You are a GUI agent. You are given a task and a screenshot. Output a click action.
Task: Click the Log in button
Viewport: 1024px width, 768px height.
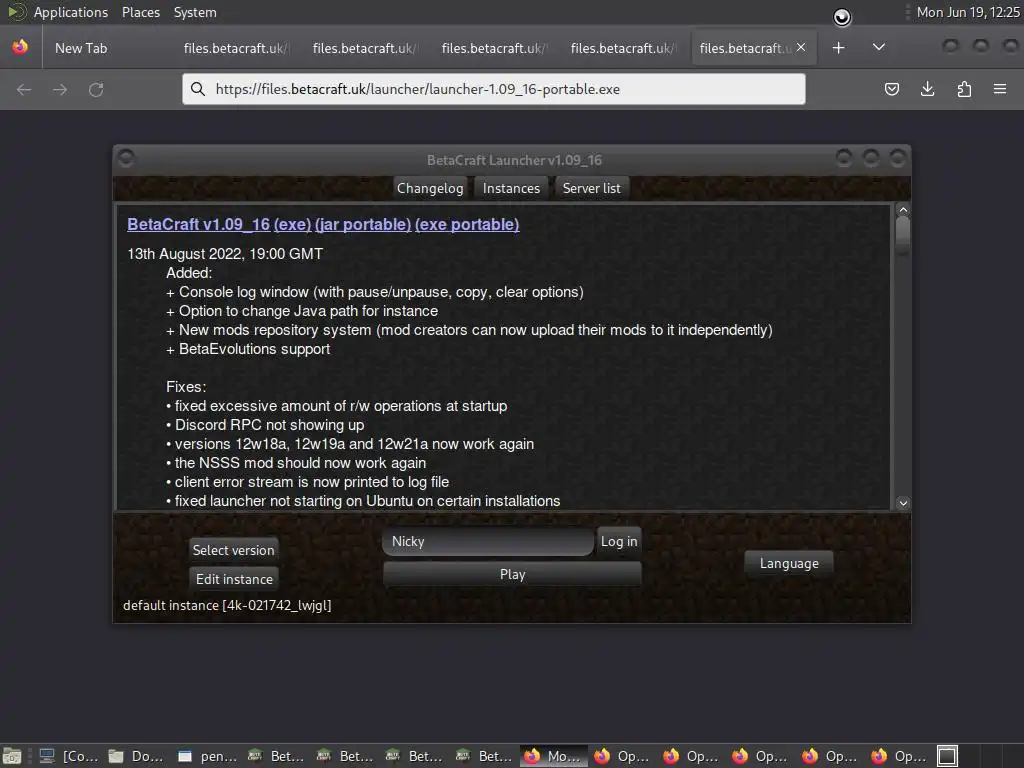point(619,541)
